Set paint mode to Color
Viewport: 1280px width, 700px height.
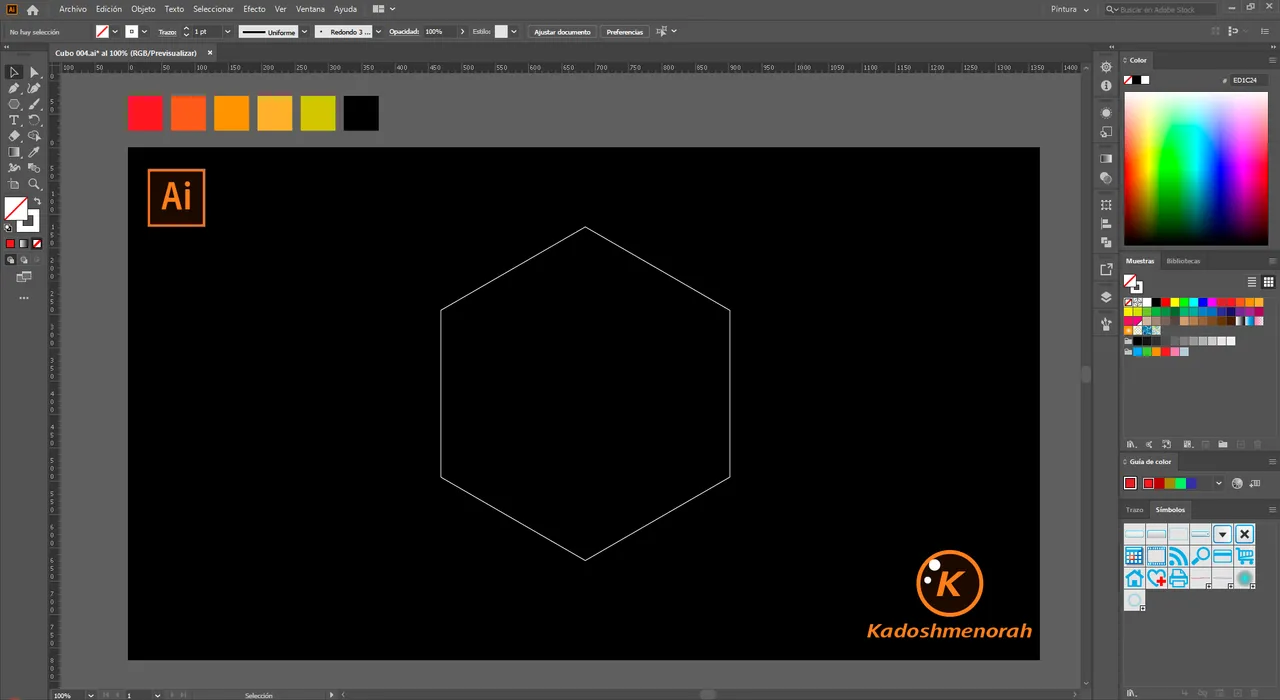pos(10,244)
